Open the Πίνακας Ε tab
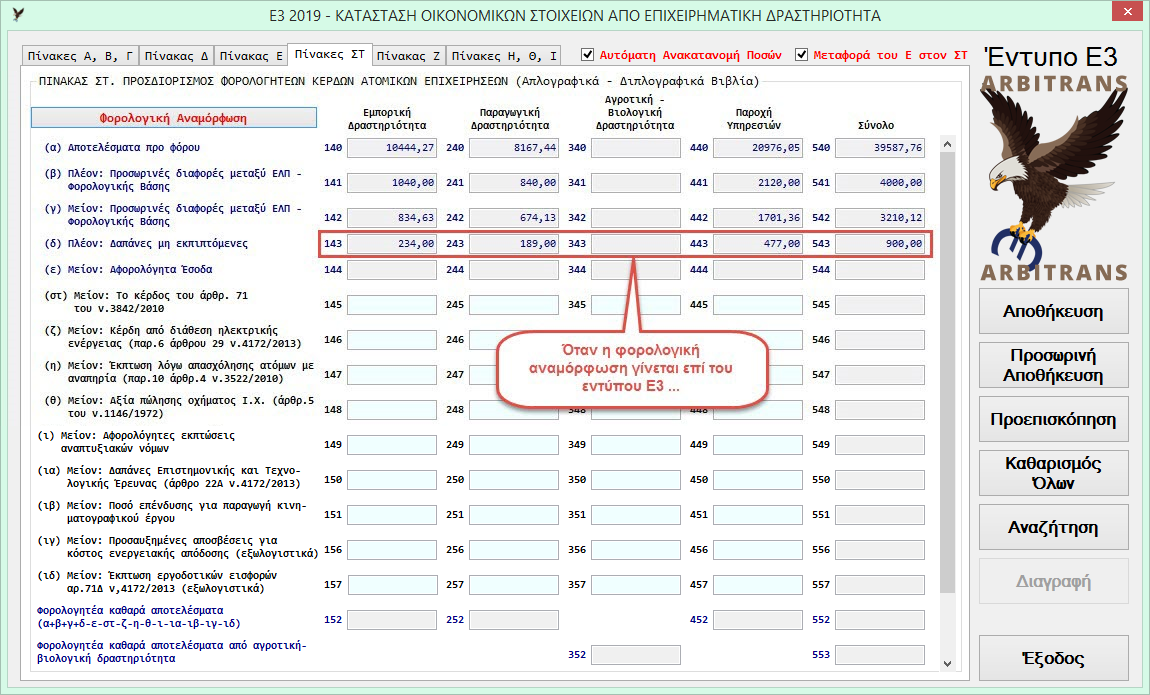Image resolution: width=1150 pixels, height=695 pixels. (x=251, y=56)
